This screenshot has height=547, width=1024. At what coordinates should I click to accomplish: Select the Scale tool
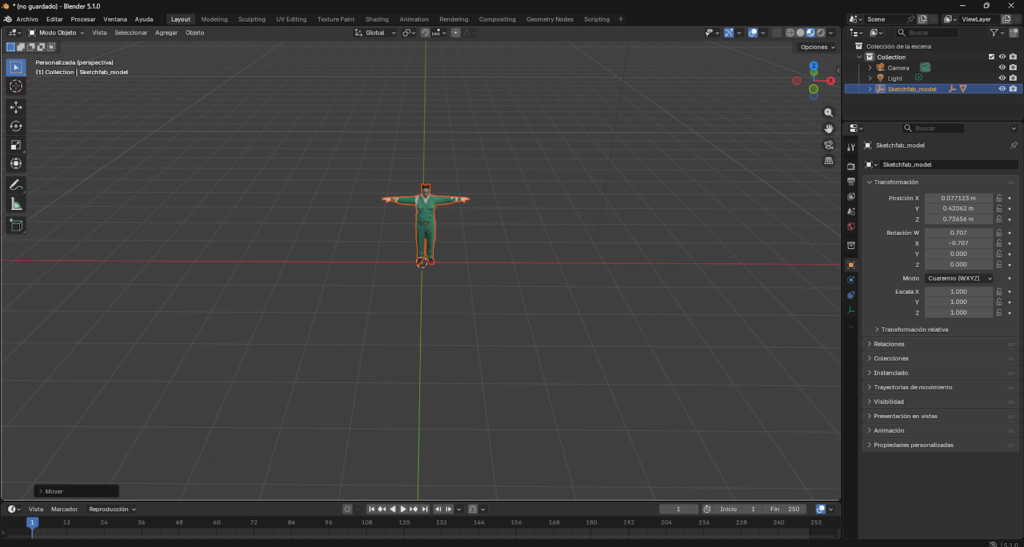pos(16,145)
